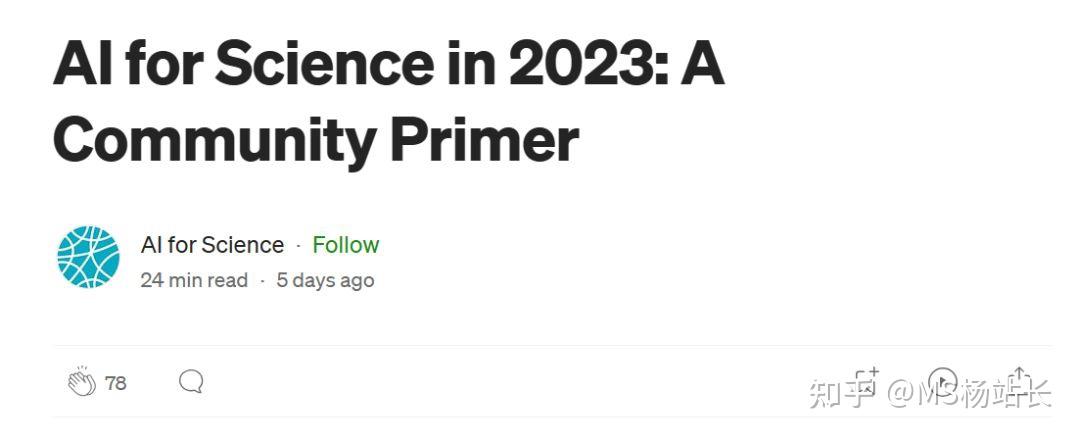Share the story using the share icon
Image resolution: width=1080 pixels, height=438 pixels.
coord(1018,382)
